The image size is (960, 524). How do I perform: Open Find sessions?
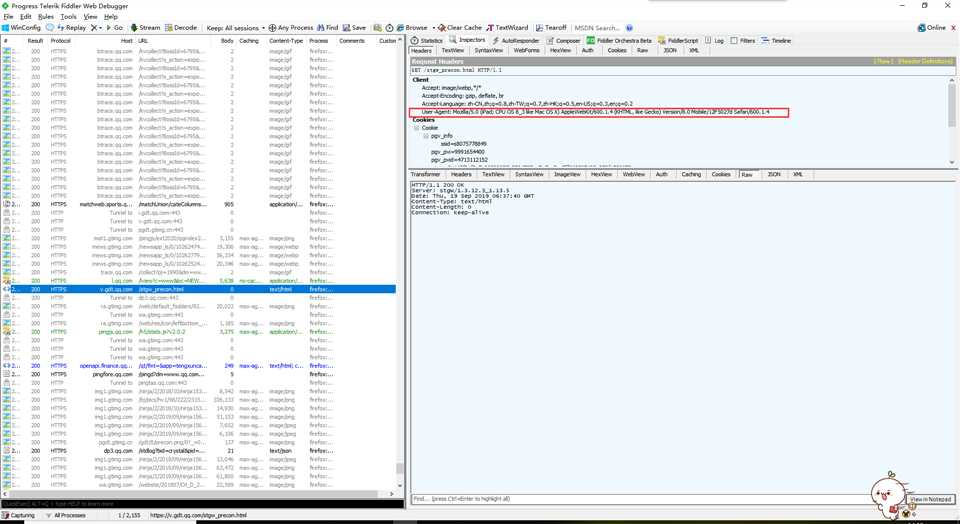coord(328,28)
